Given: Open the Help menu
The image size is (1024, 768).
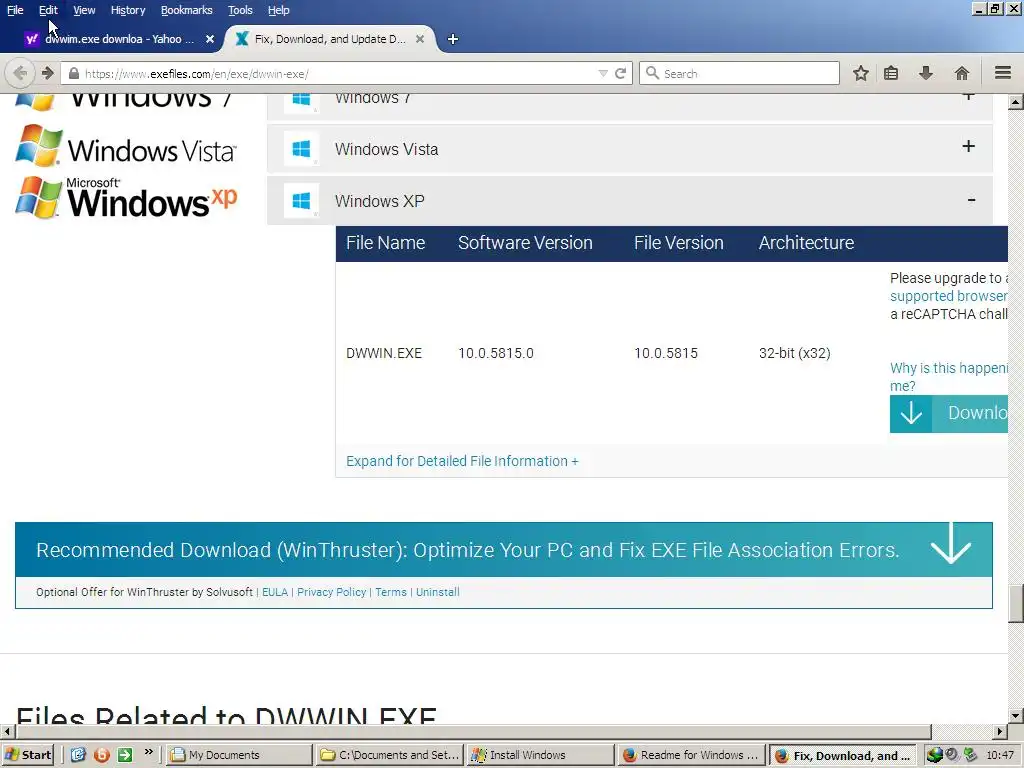Looking at the screenshot, I should pos(278,10).
